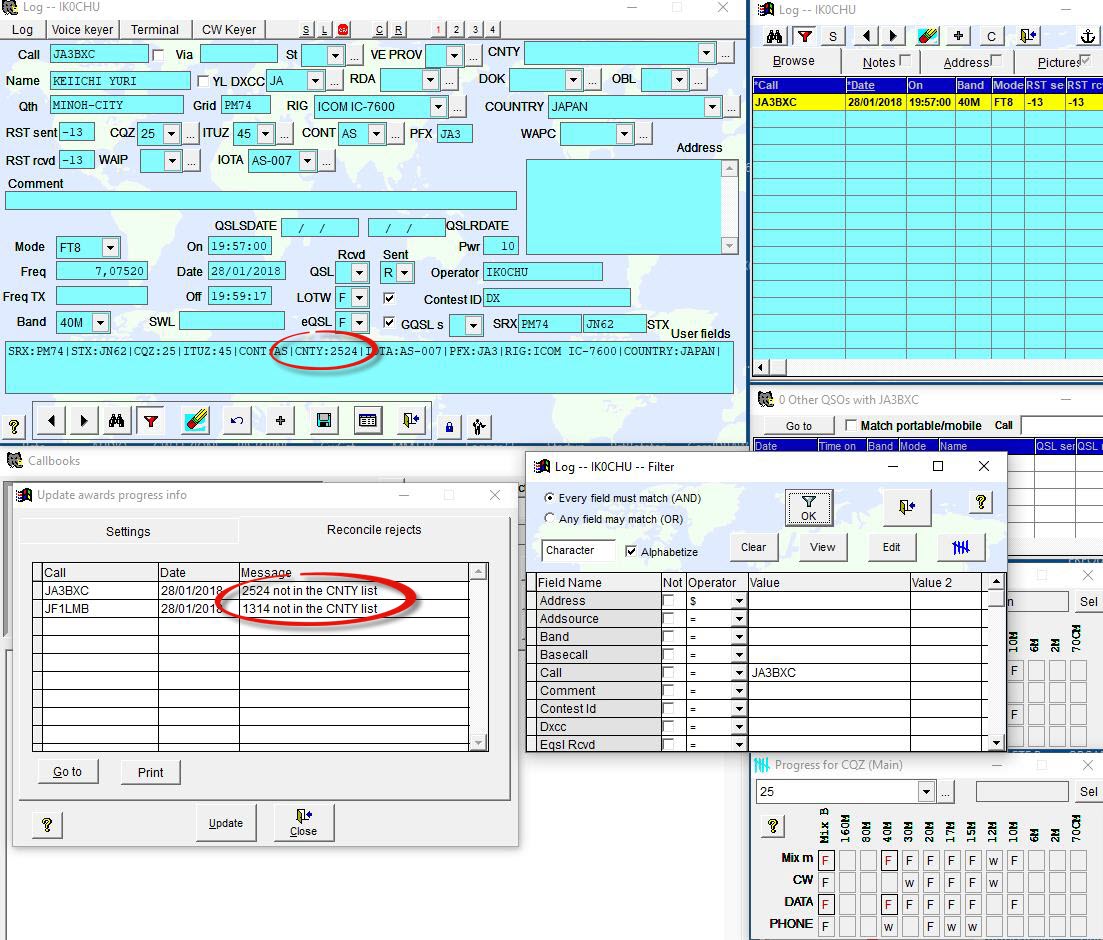Image resolution: width=1103 pixels, height=940 pixels.
Task: Click the padlock icon in main Log toolbar
Action: pos(450,426)
